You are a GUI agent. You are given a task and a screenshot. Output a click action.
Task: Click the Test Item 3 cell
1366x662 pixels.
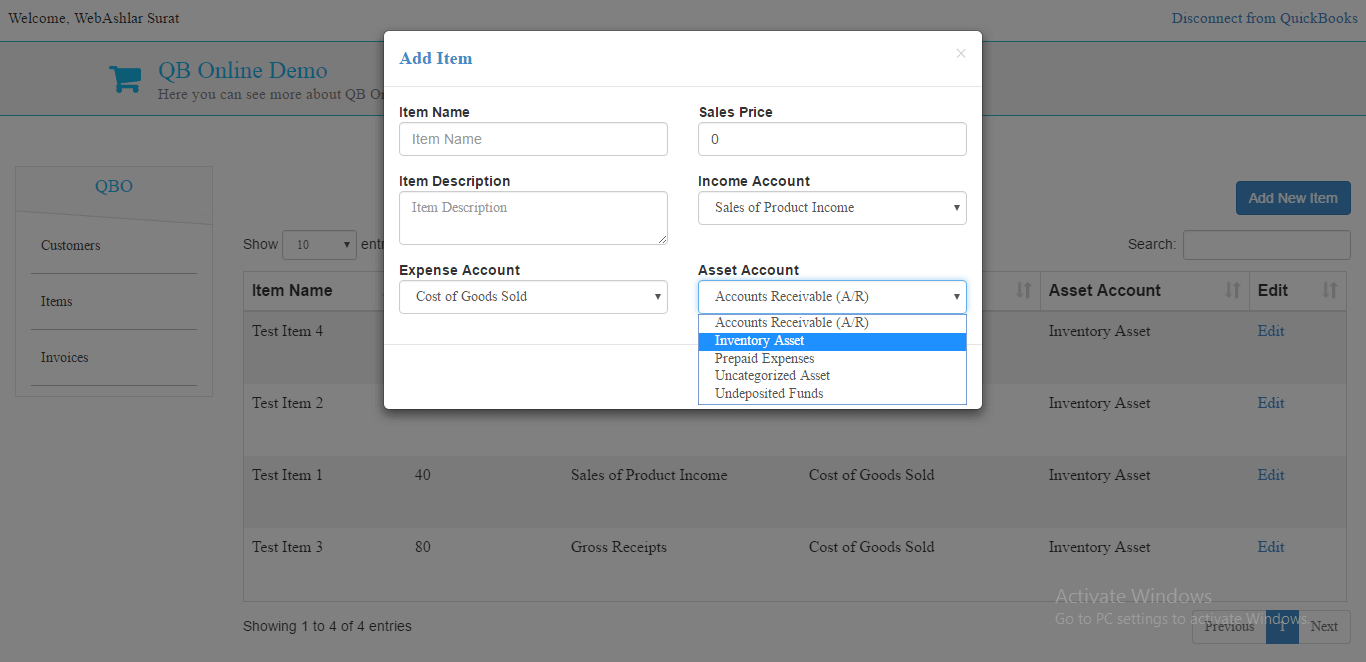point(288,547)
